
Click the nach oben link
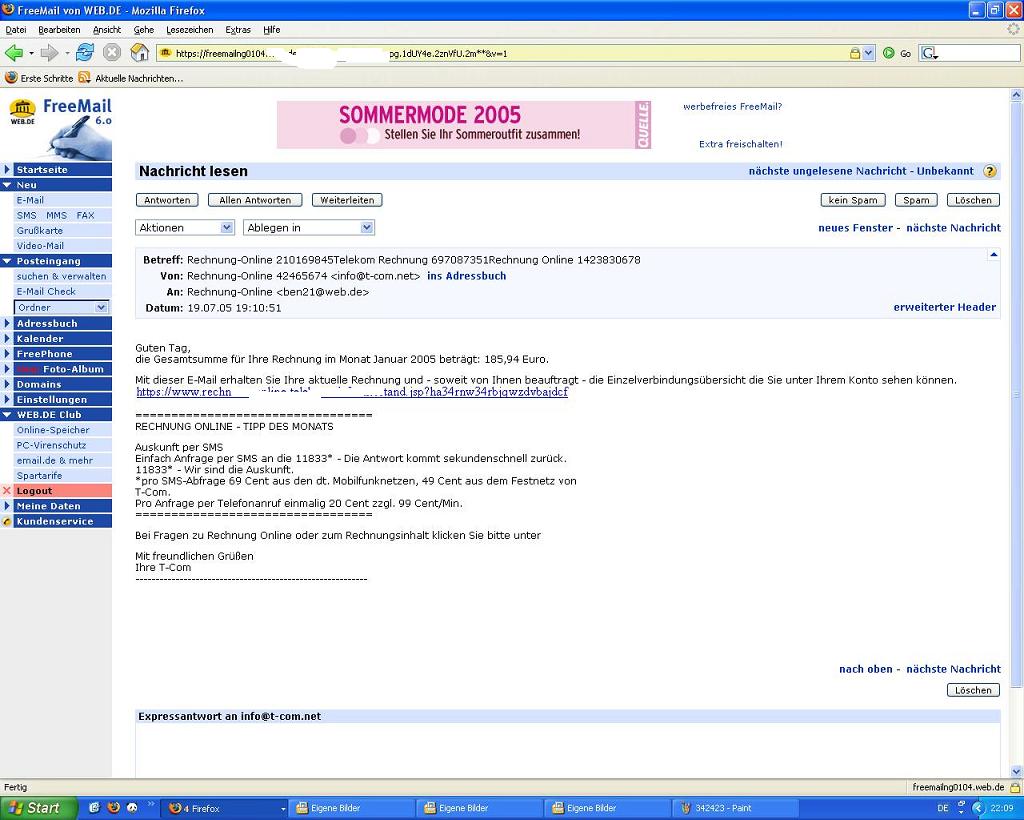click(865, 669)
